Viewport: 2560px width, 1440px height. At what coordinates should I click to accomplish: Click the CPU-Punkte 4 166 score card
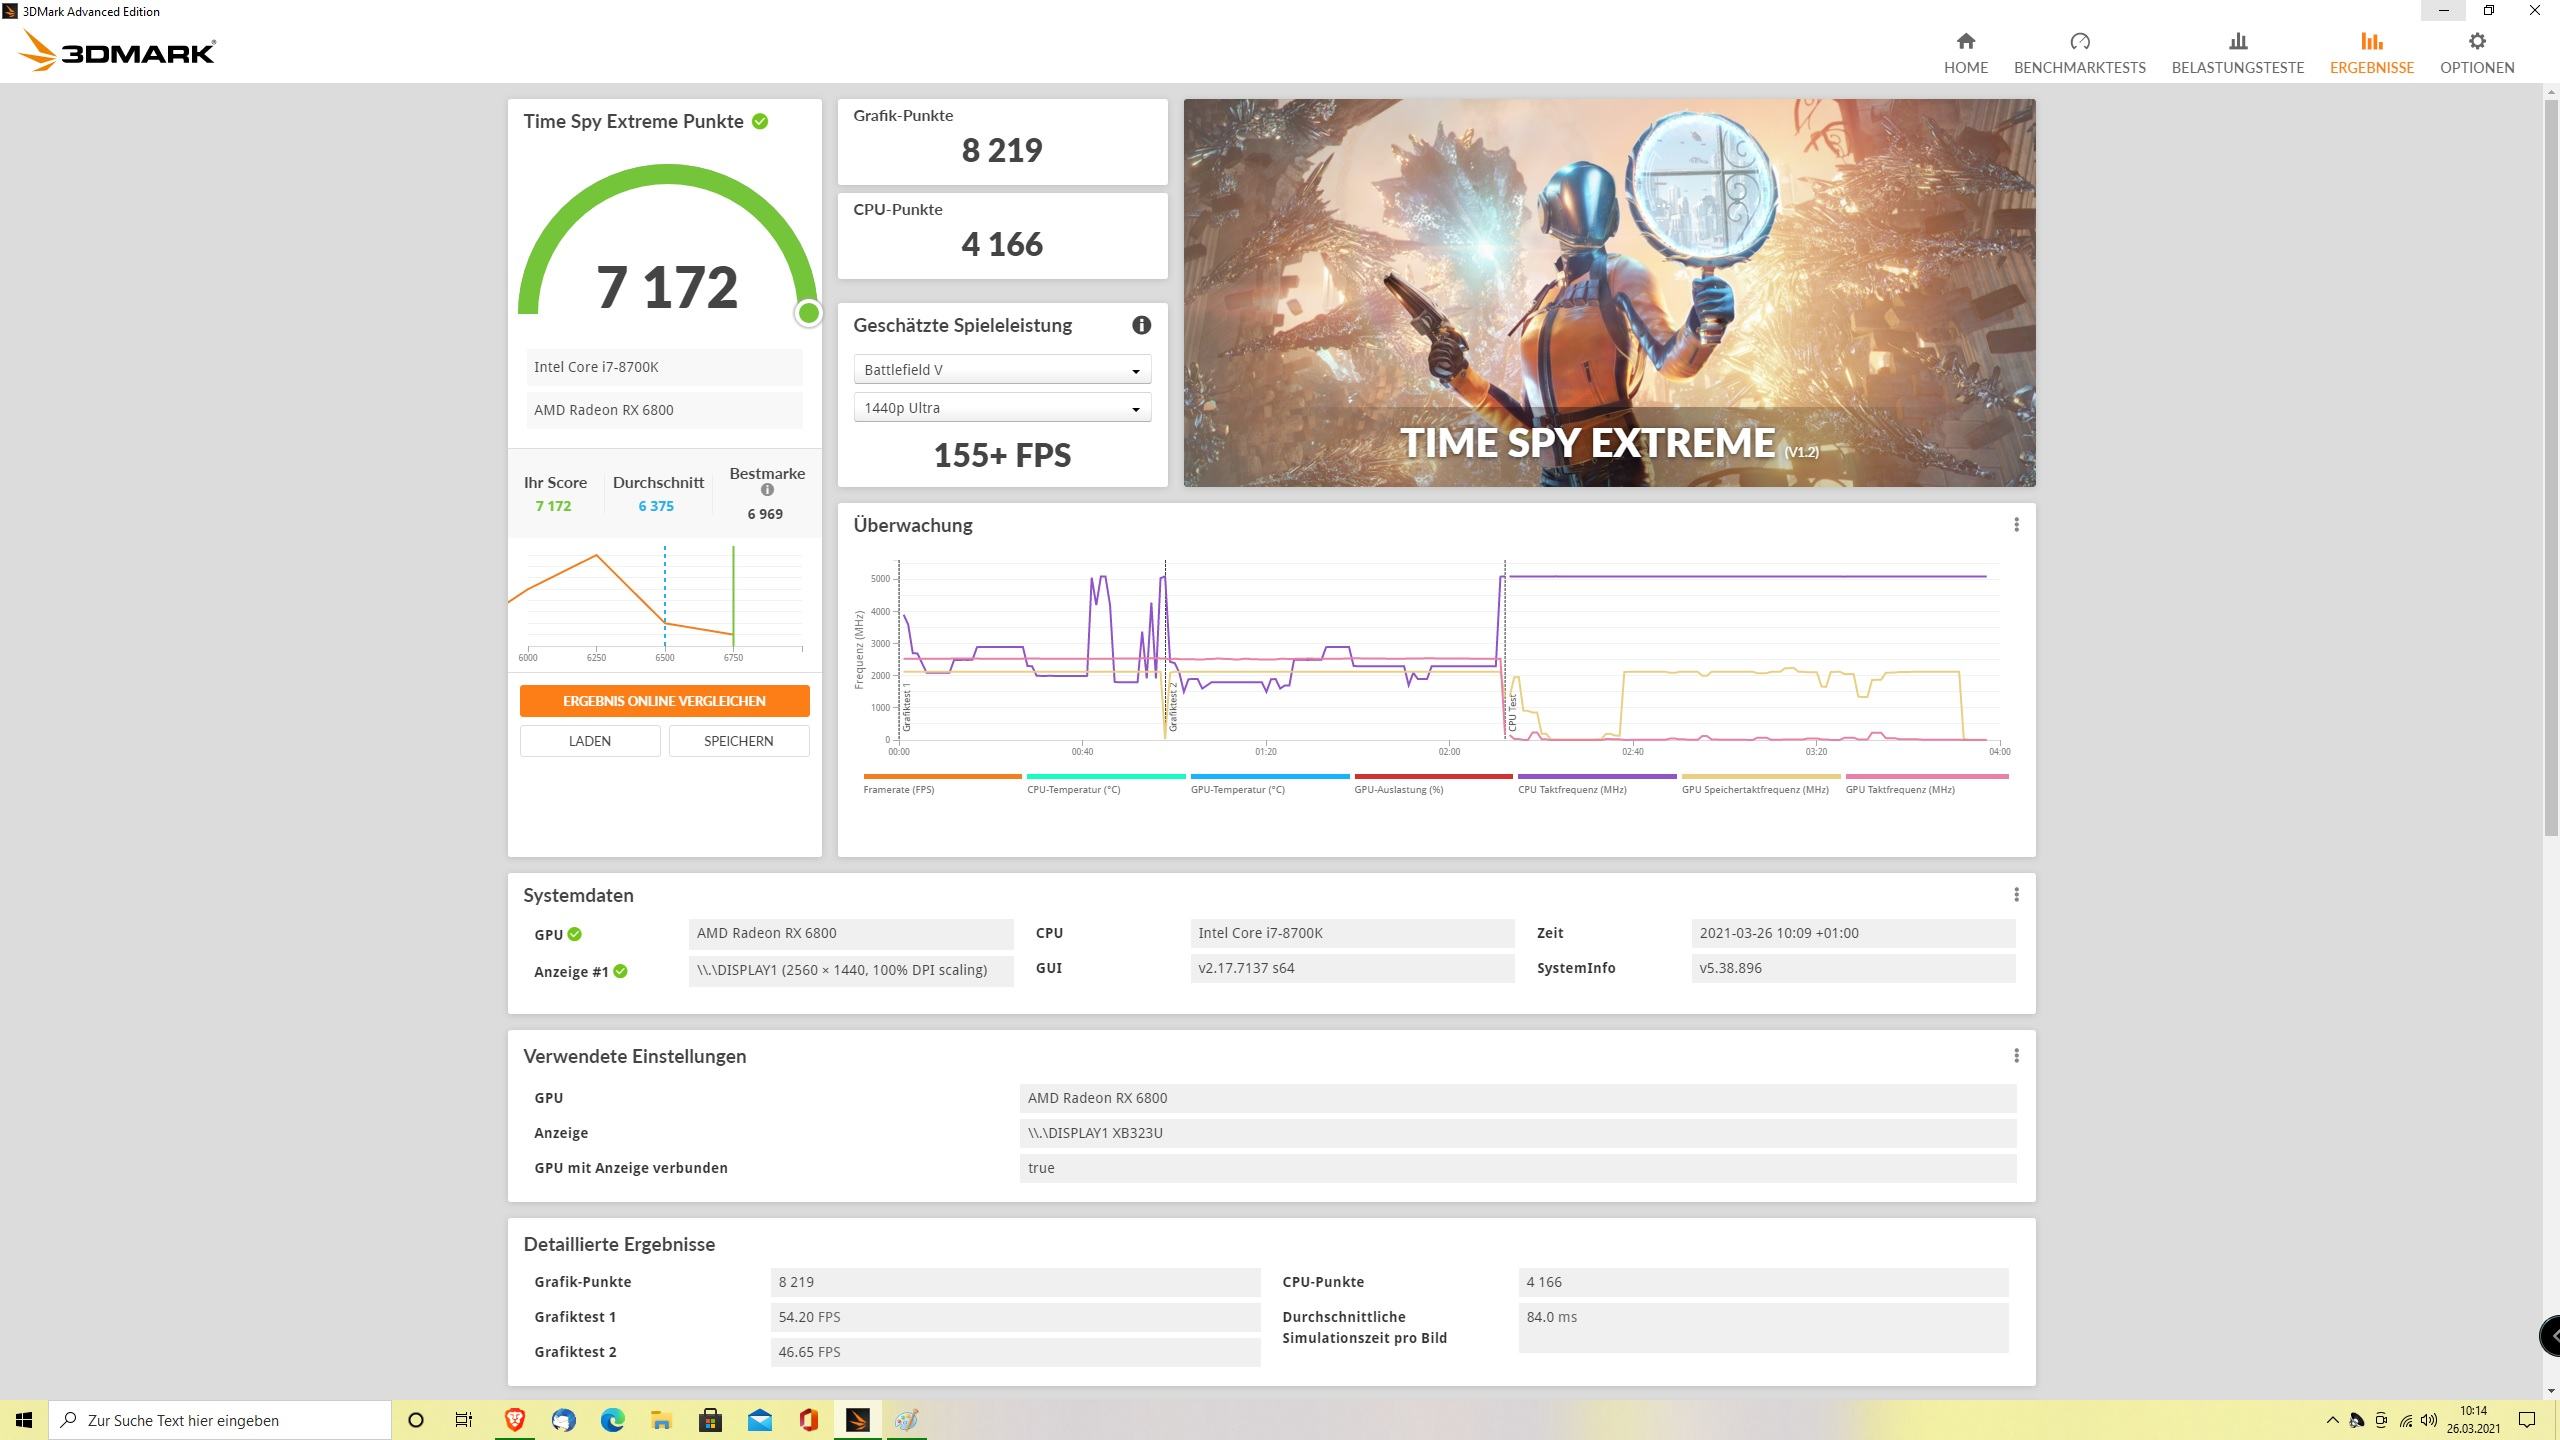point(1002,236)
